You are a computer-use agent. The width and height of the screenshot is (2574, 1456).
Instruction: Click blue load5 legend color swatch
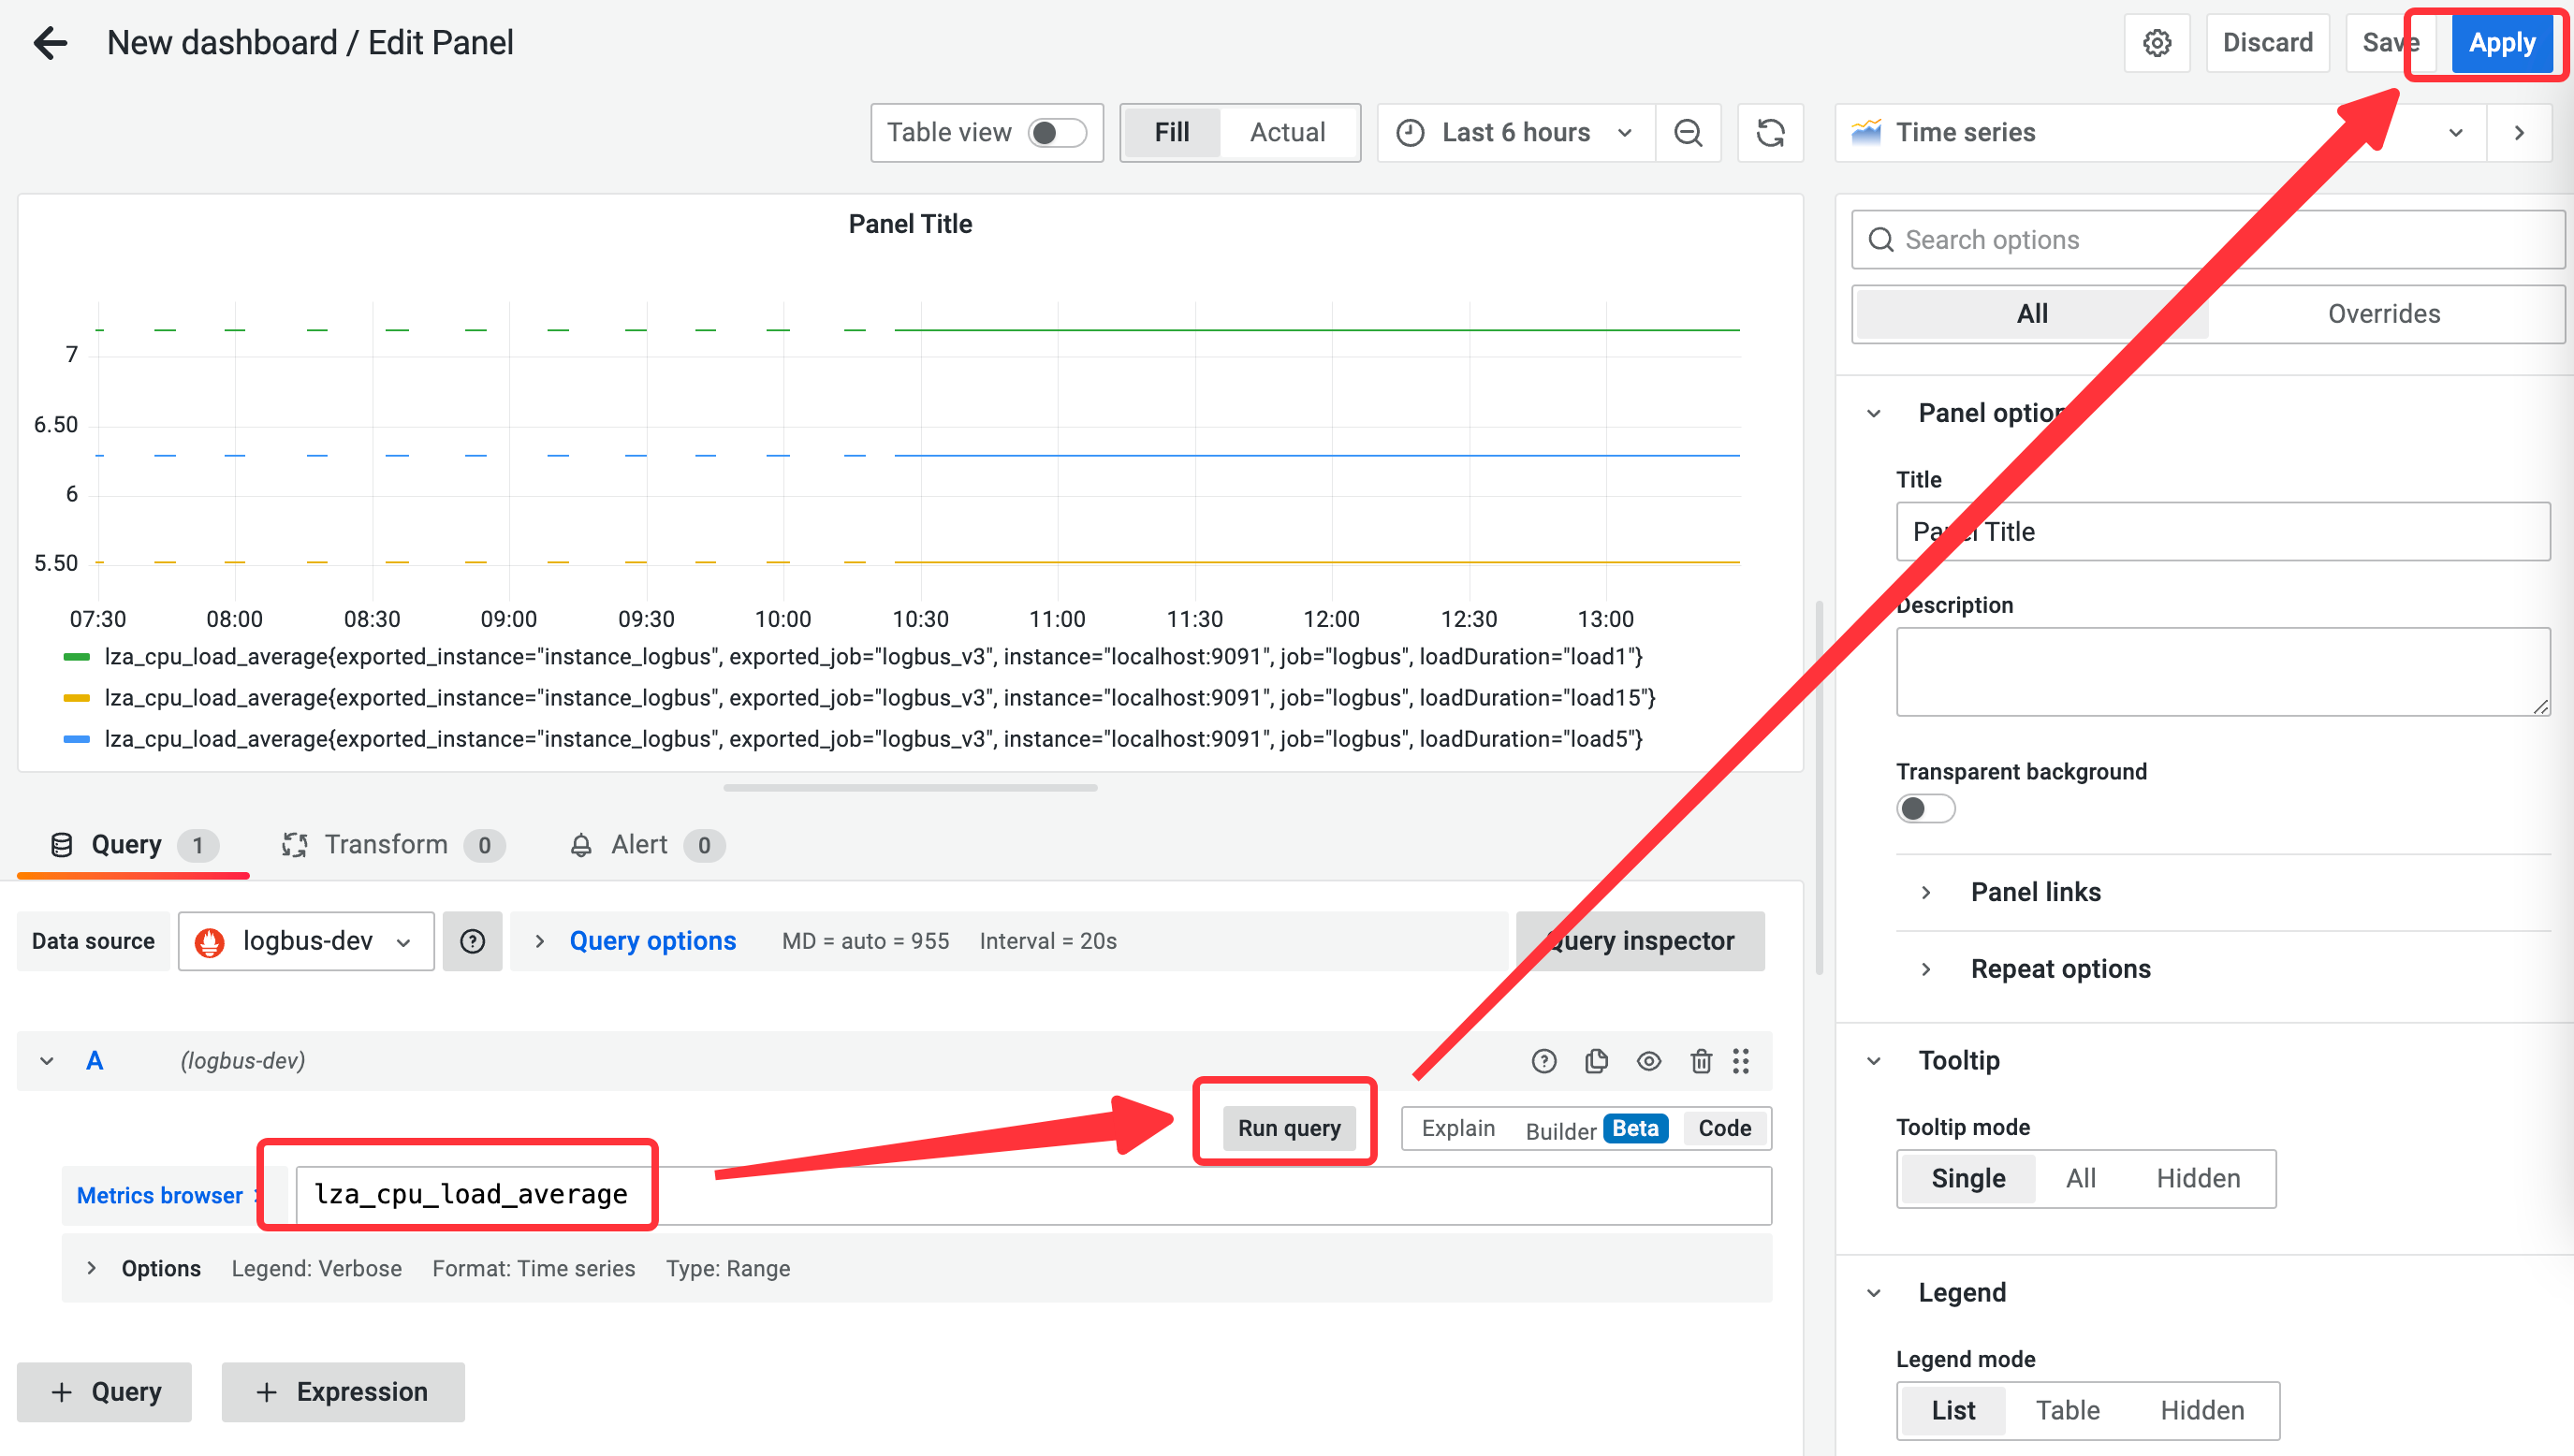coord(77,739)
